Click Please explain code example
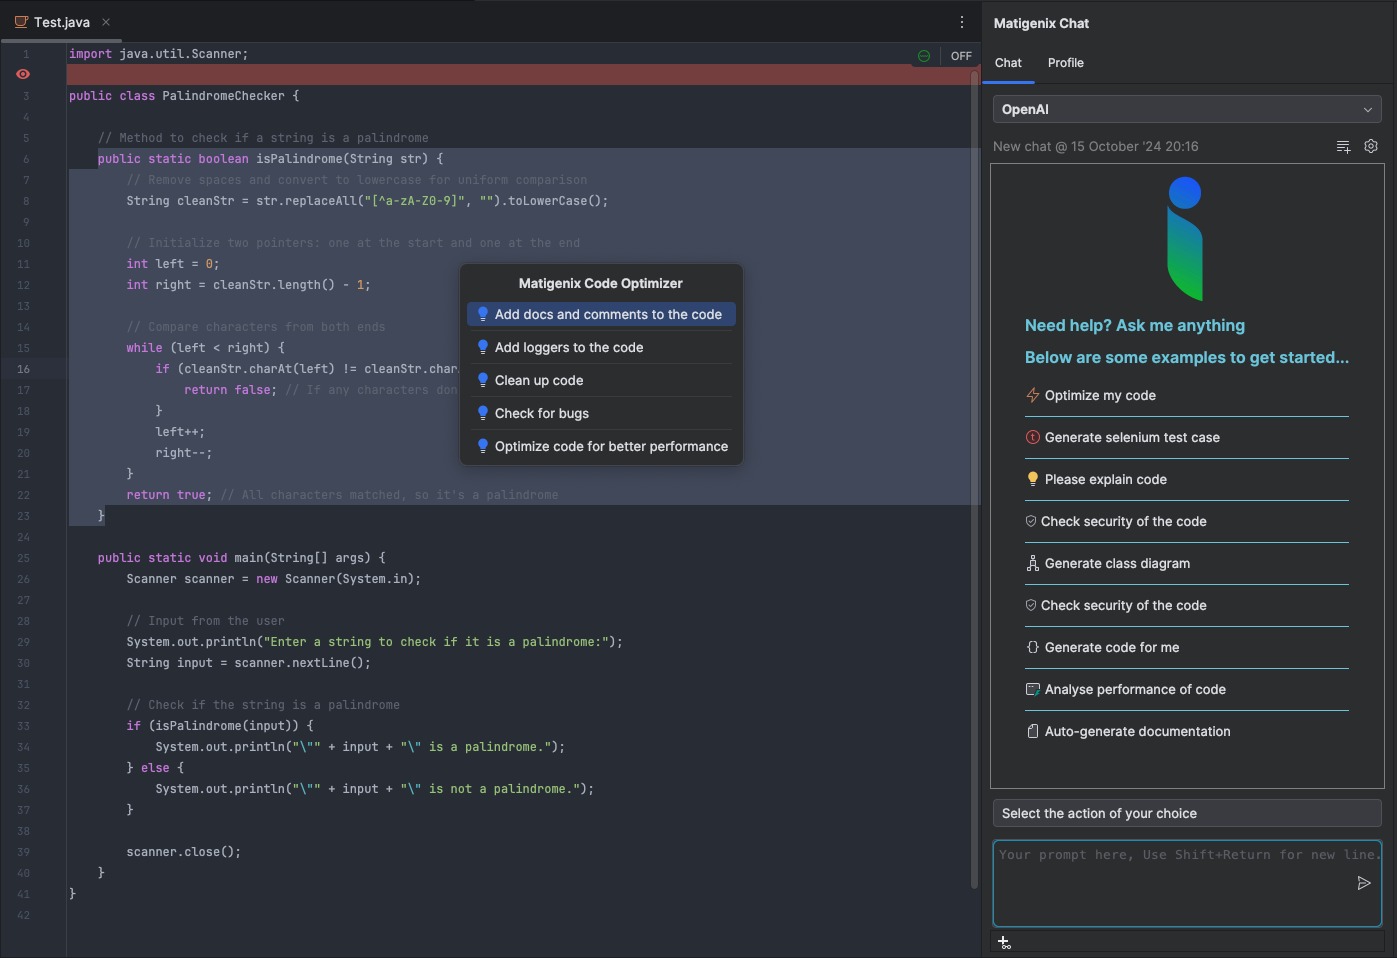This screenshot has height=958, width=1397. pyautogui.click(x=1106, y=479)
